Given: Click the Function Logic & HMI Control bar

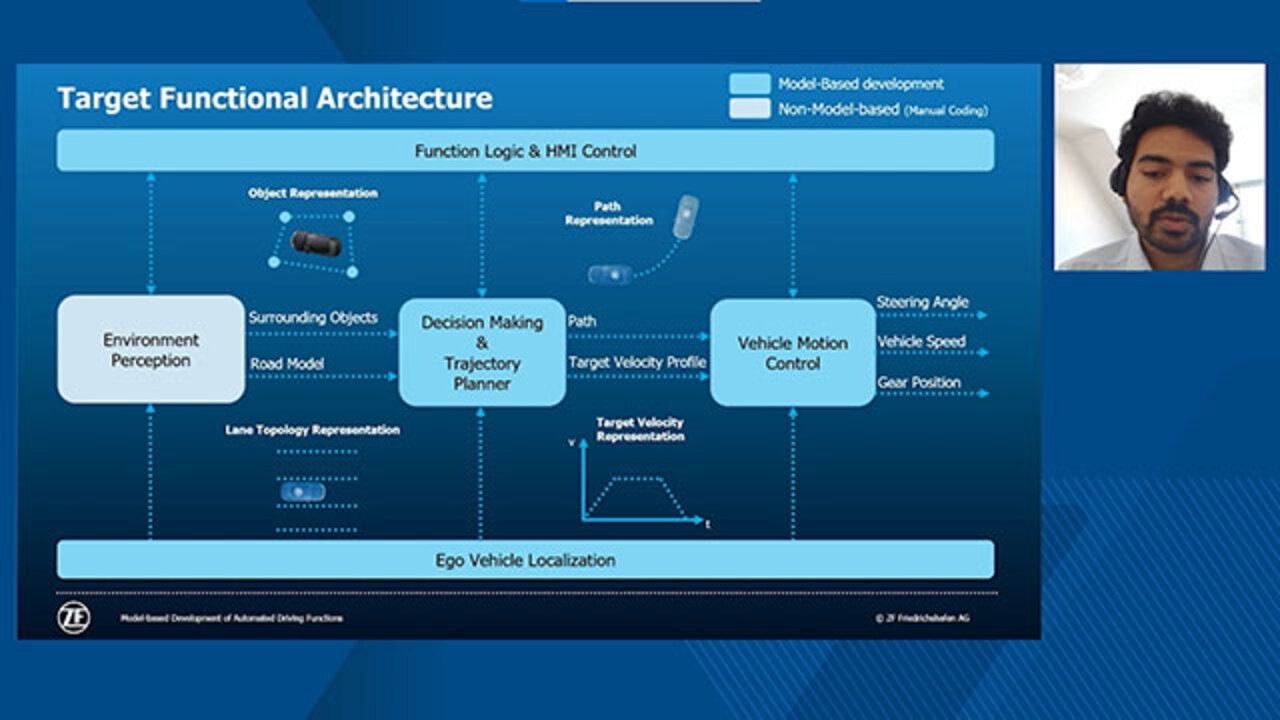Looking at the screenshot, I should tap(526, 151).
